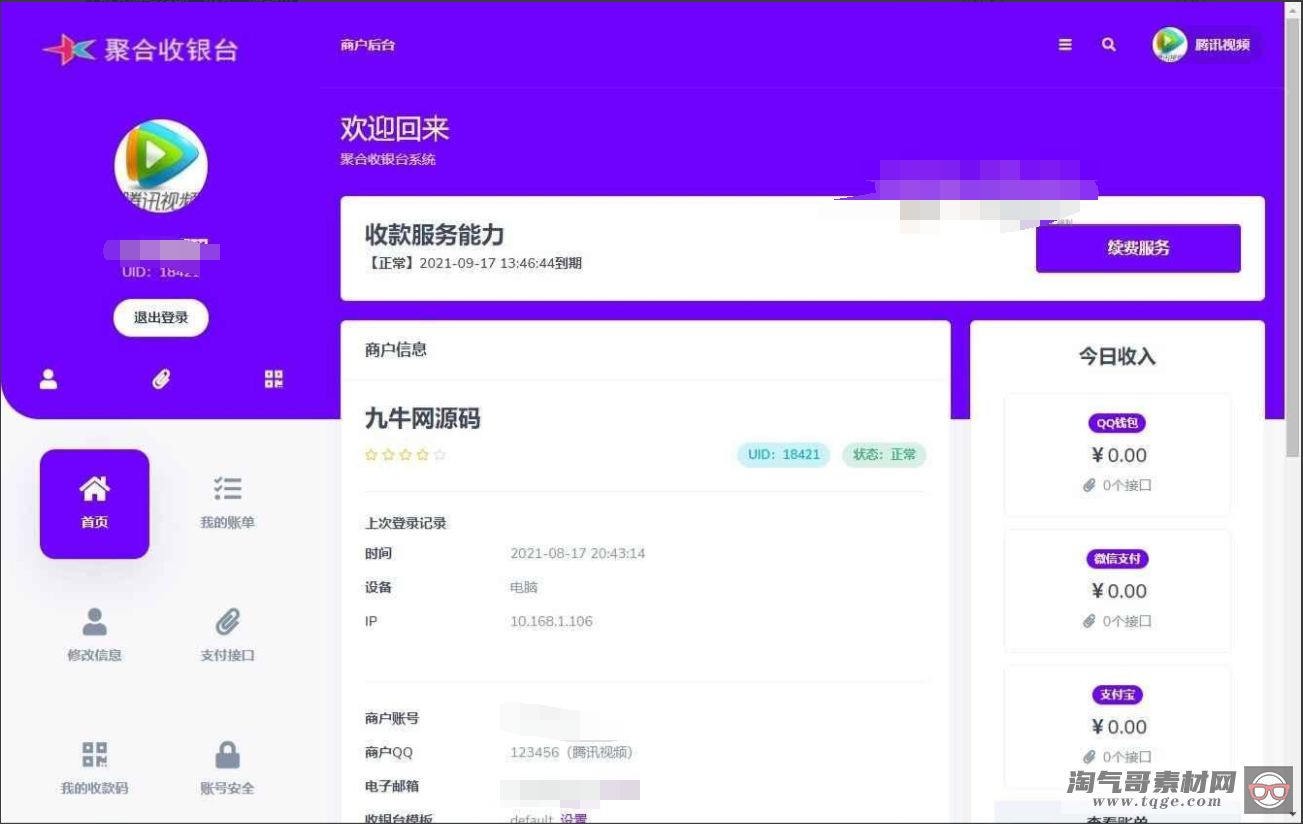This screenshot has height=824, width=1303.
Task: Click the star rating under 九牛网源码
Action: [405, 455]
